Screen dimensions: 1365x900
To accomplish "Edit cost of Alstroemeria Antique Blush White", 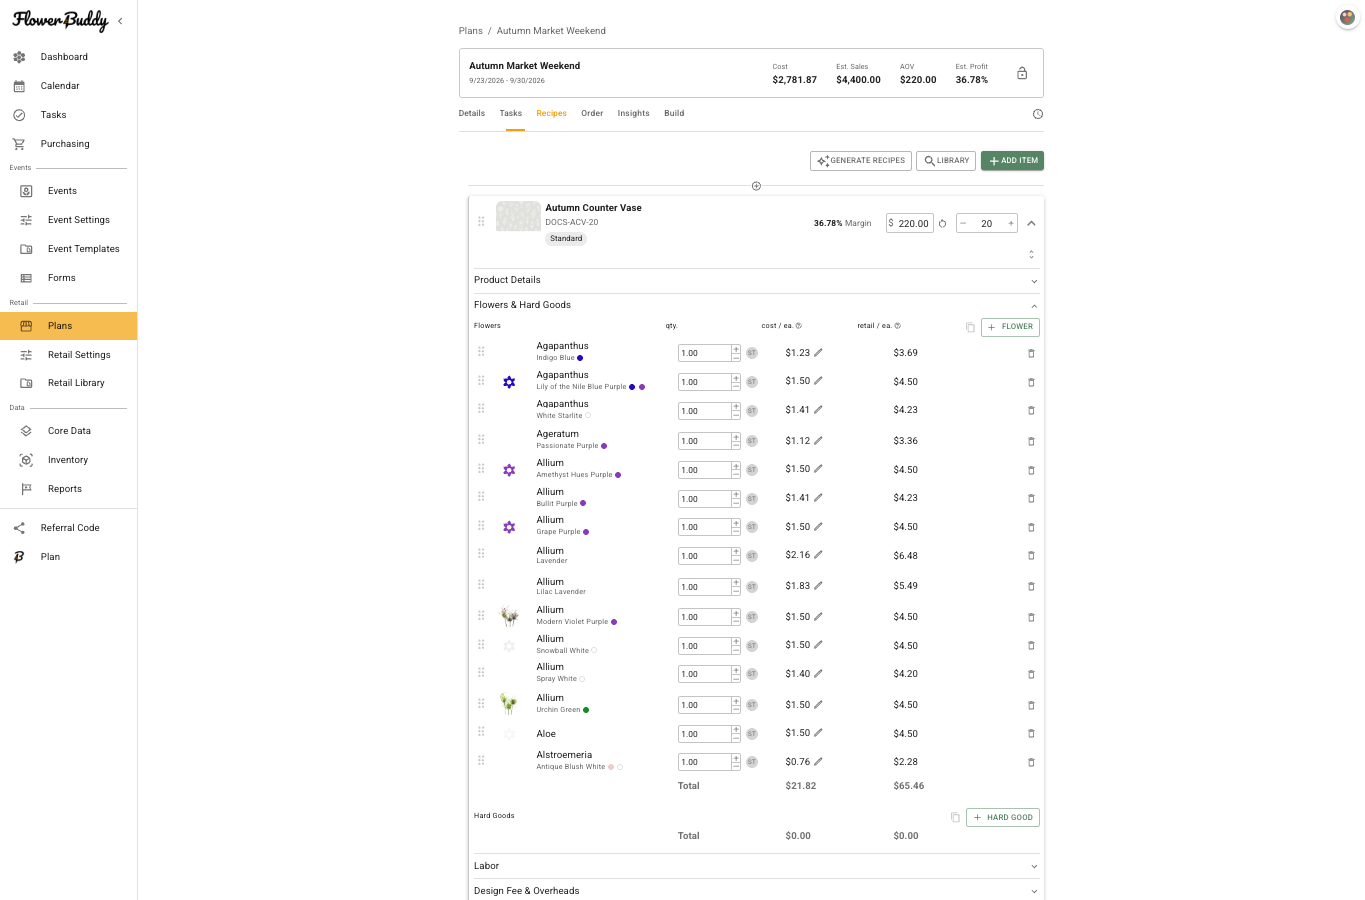I will (x=818, y=762).
